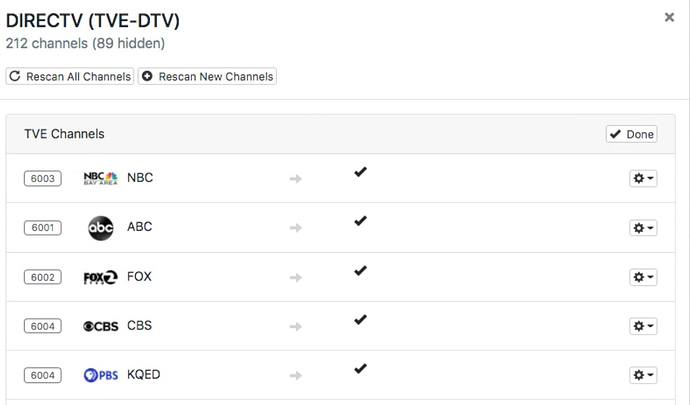Select channel number badge 6003
Image resolution: width=690 pixels, height=405 pixels.
click(x=43, y=179)
